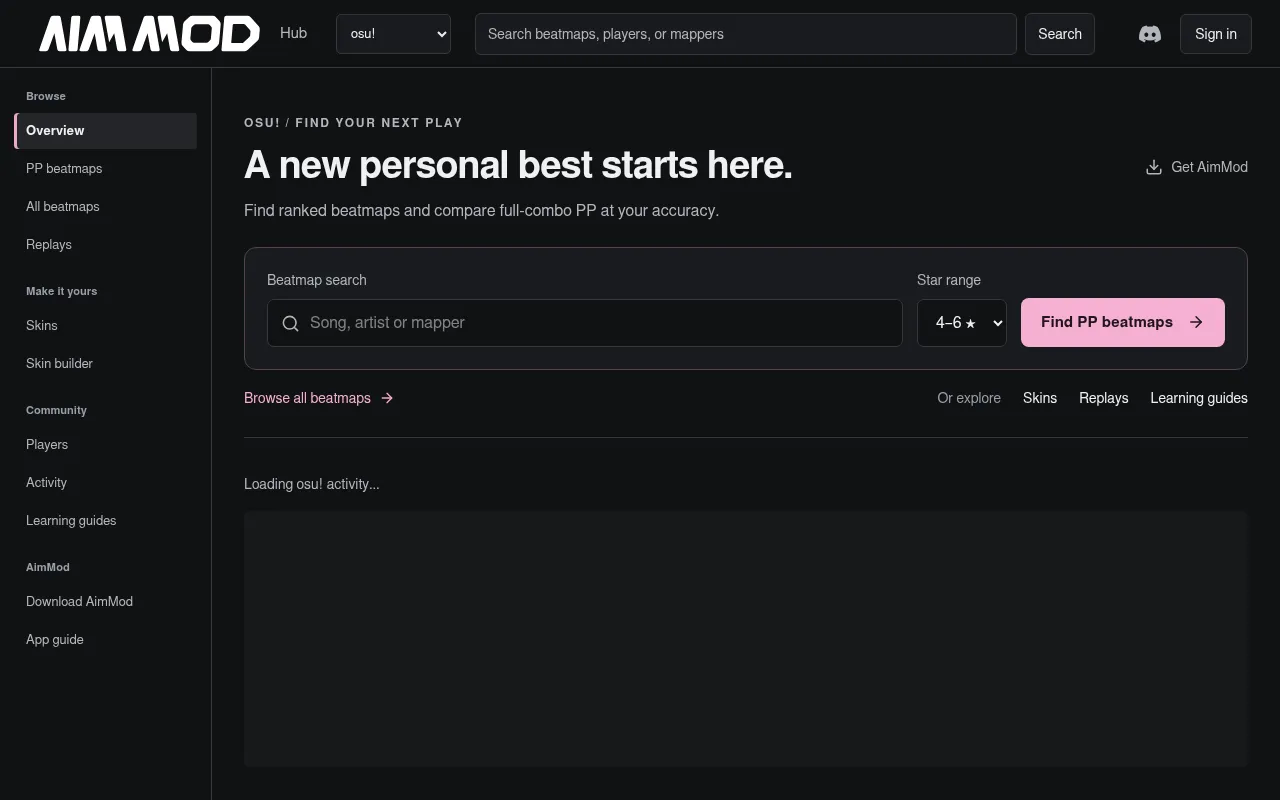Click the Find PP beatmaps button
Viewport: 1280px width, 800px height.
1123,322
